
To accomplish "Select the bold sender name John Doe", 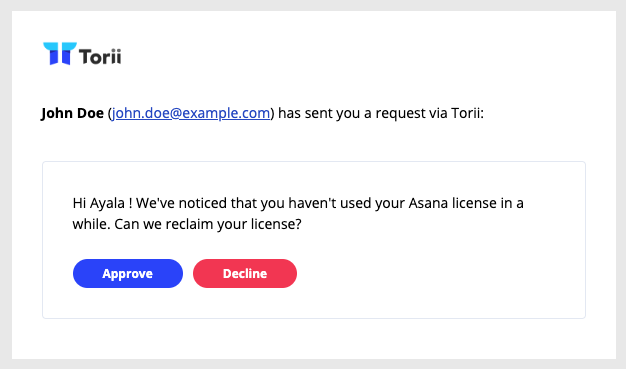I will tap(72, 113).
